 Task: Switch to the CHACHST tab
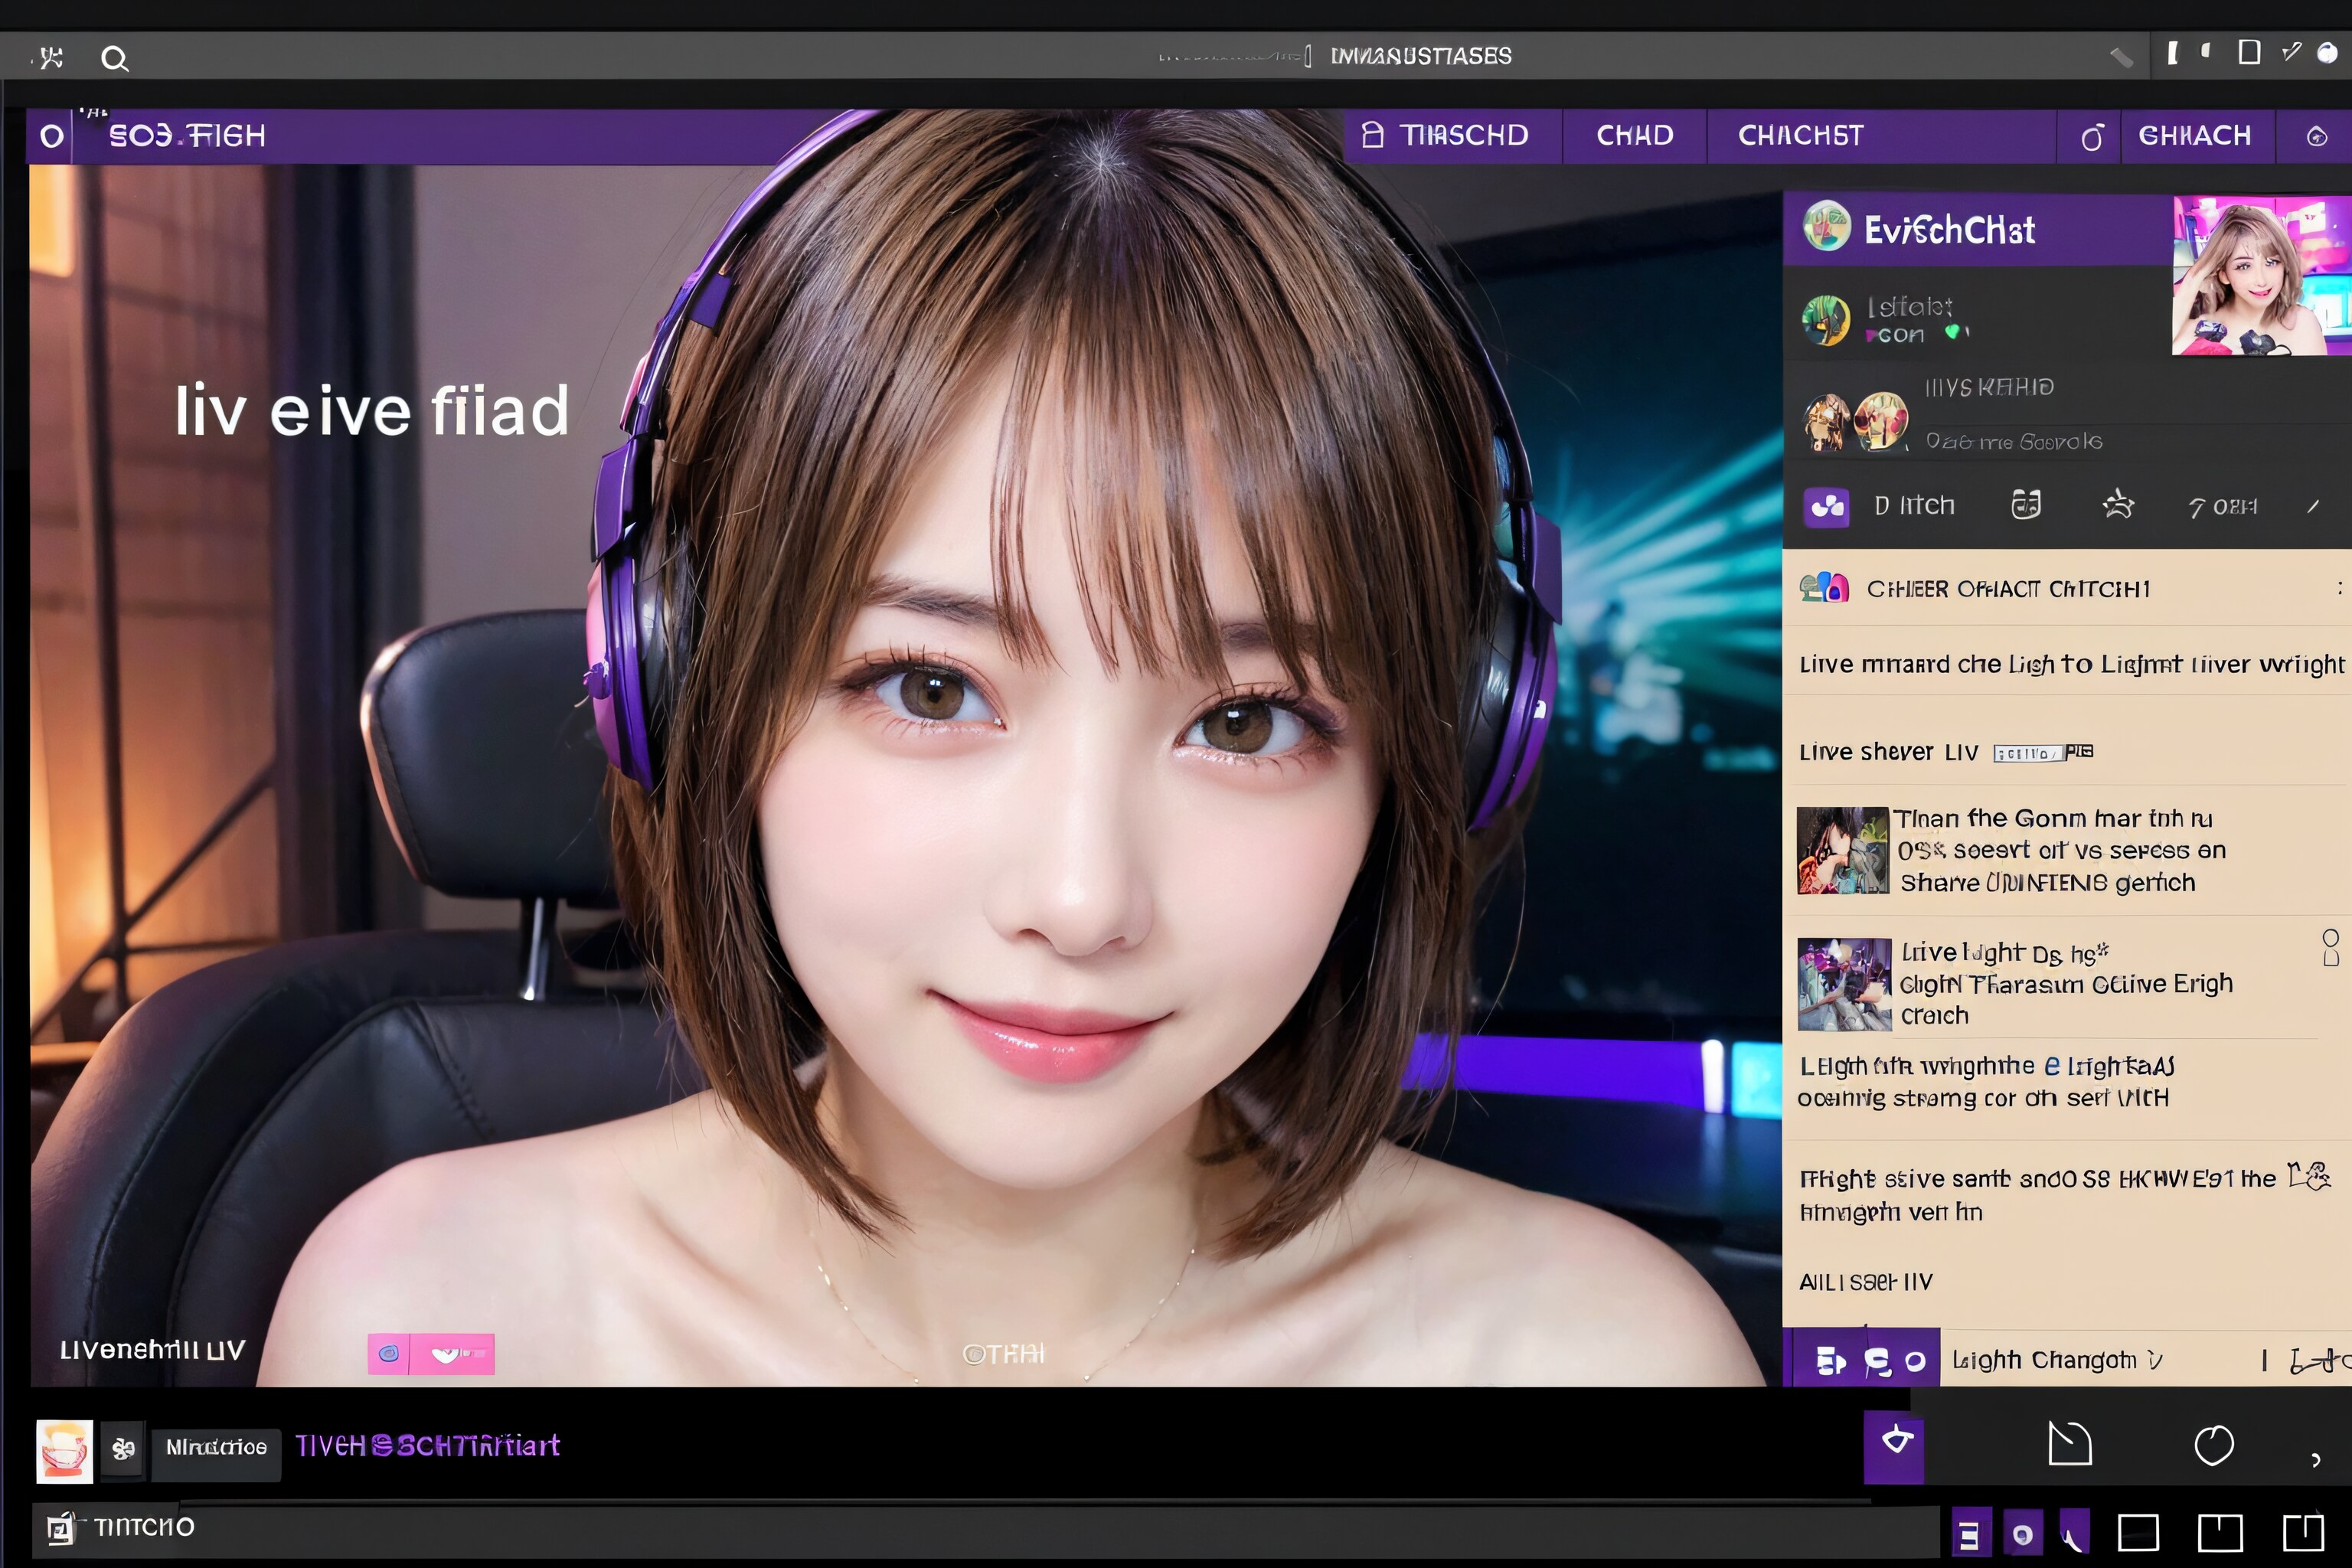point(1800,136)
